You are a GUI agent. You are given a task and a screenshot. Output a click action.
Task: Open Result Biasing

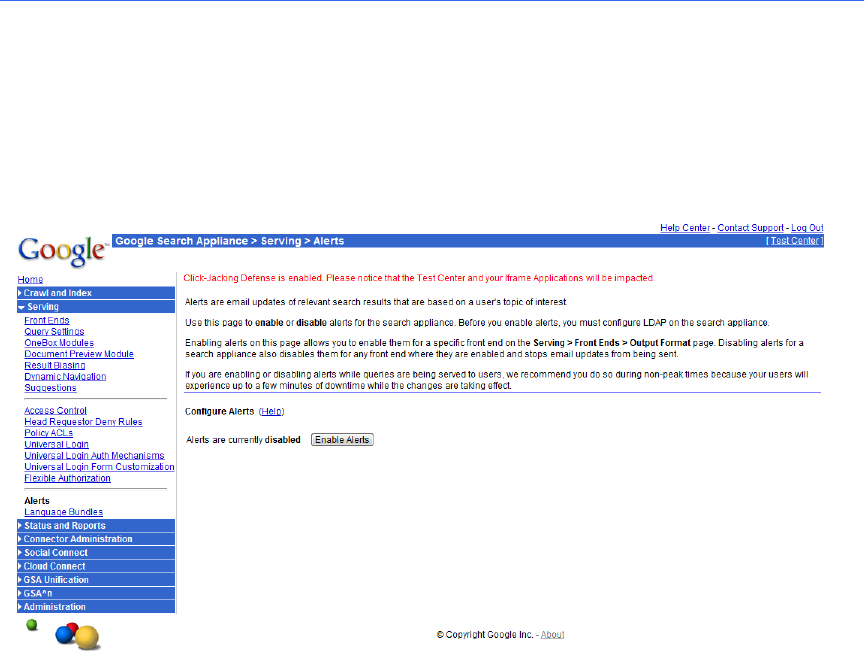[x=55, y=366]
